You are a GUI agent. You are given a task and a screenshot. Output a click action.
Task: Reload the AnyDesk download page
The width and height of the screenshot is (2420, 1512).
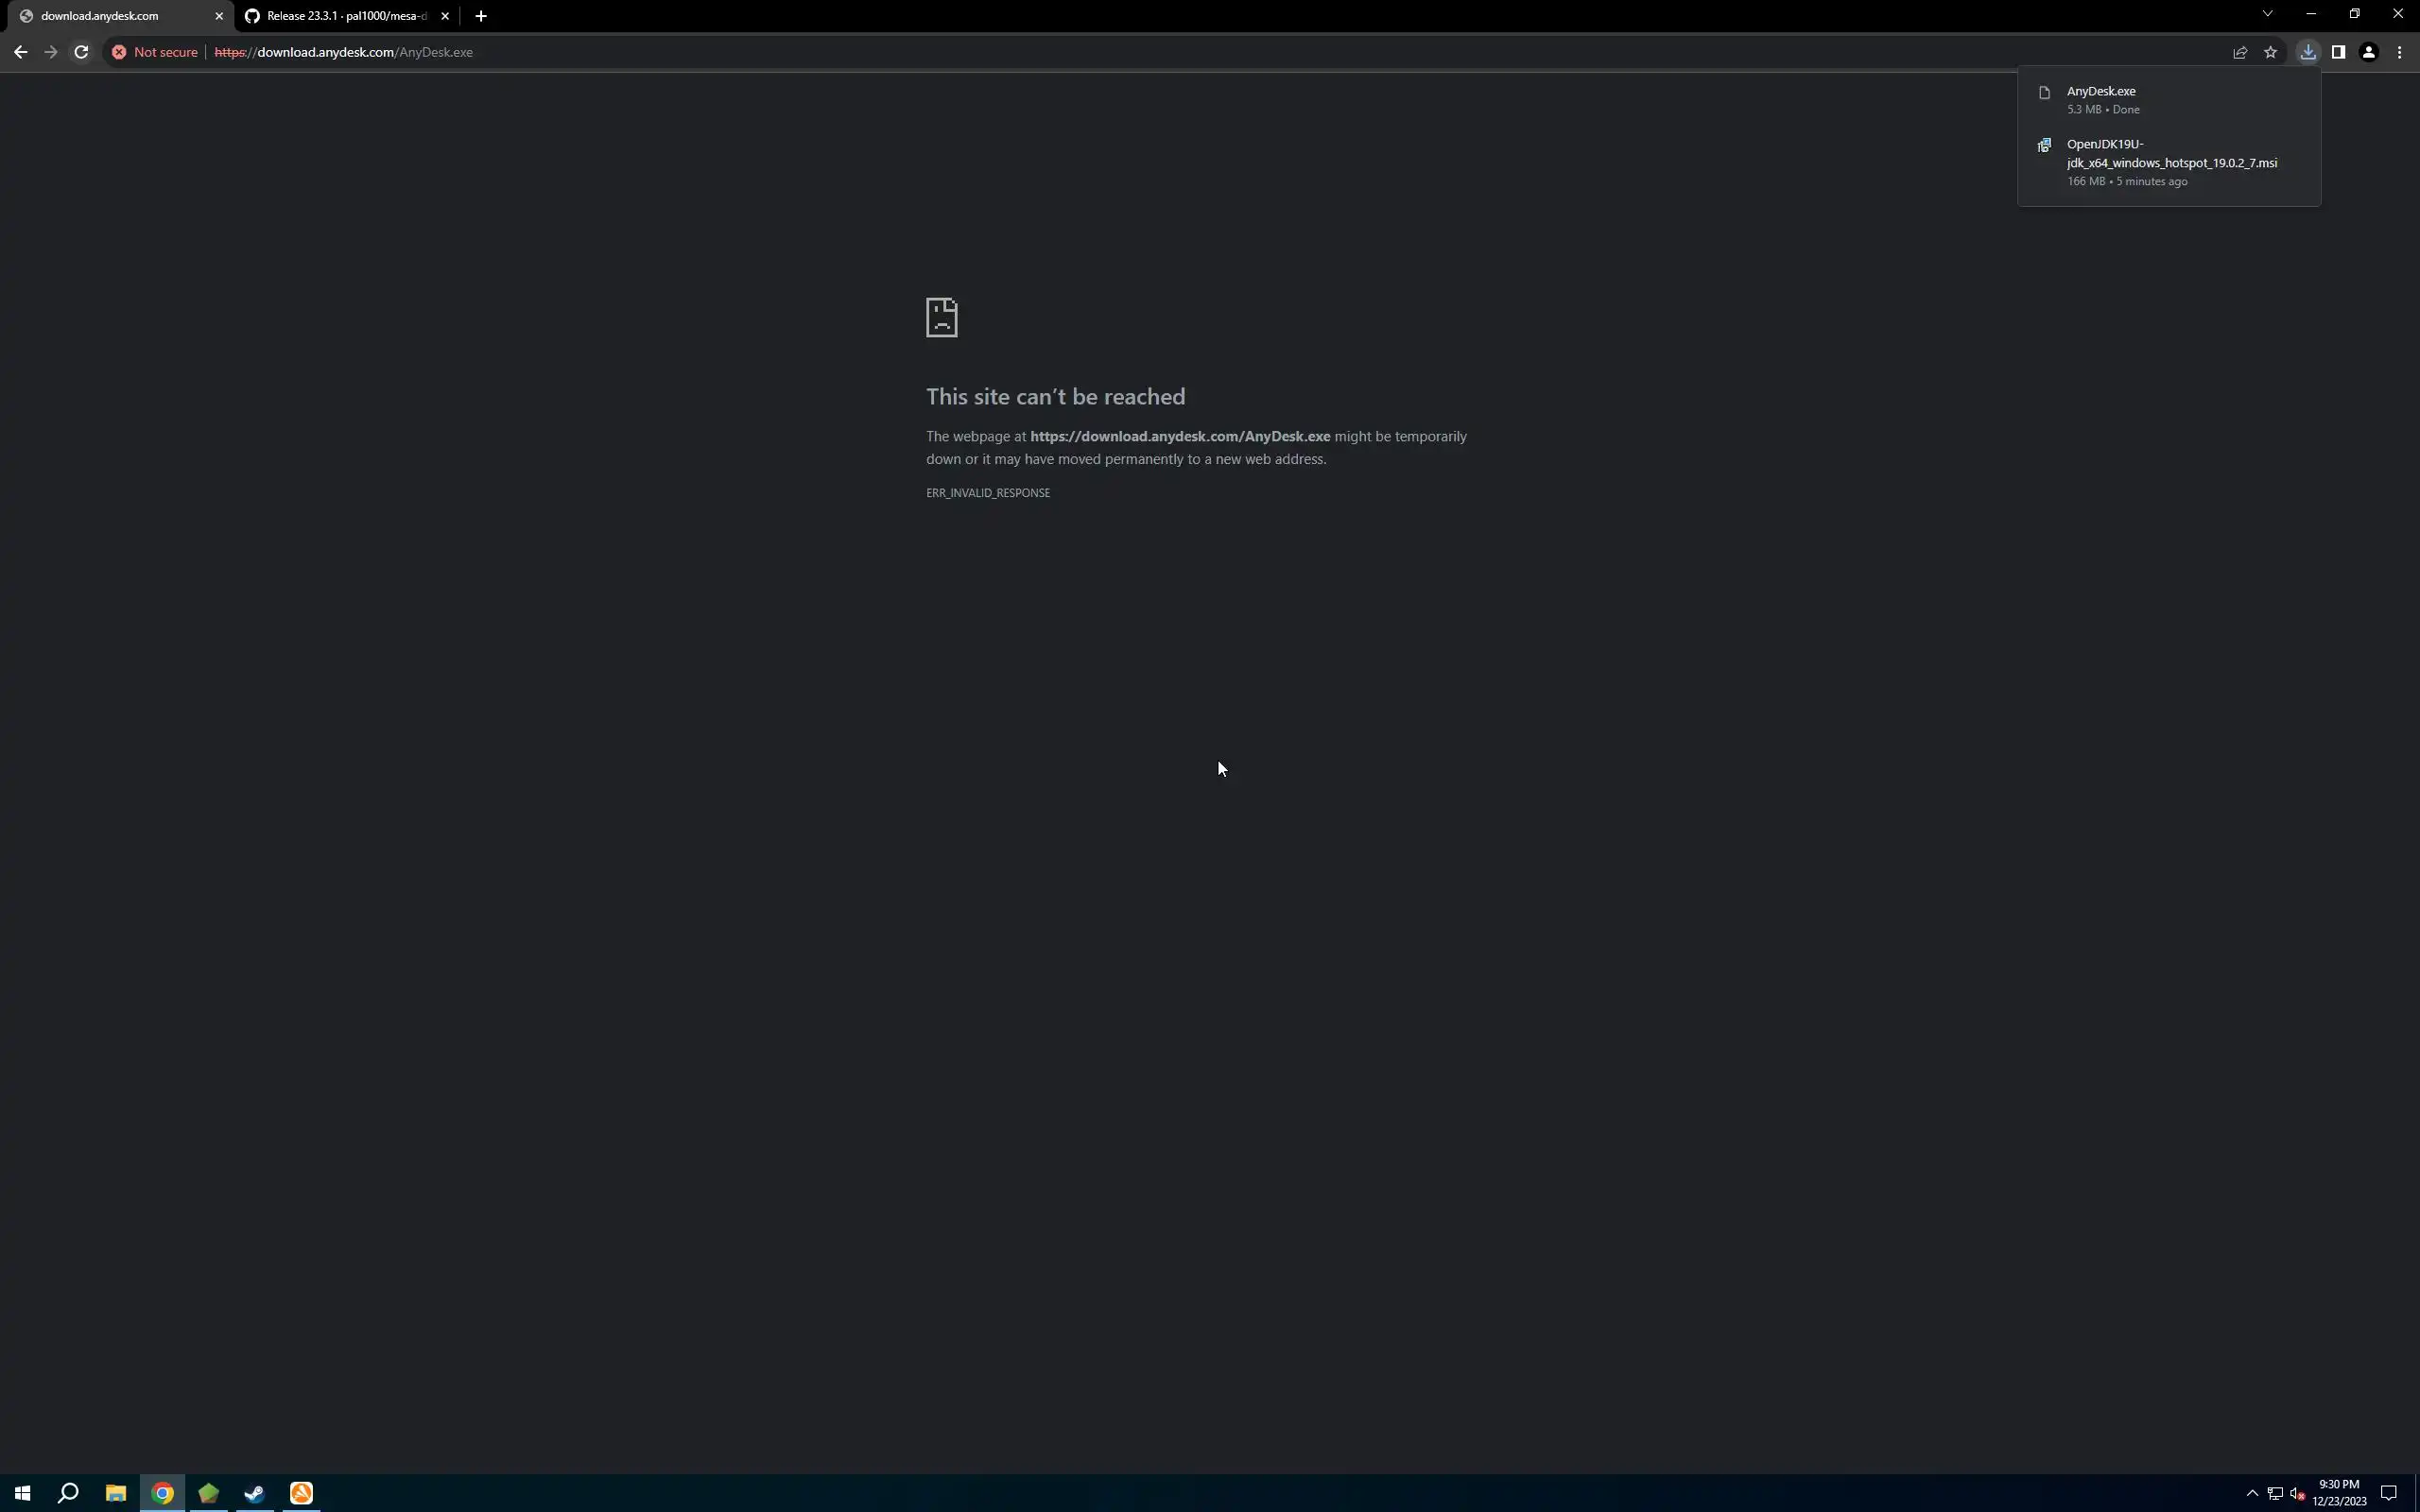coord(81,52)
